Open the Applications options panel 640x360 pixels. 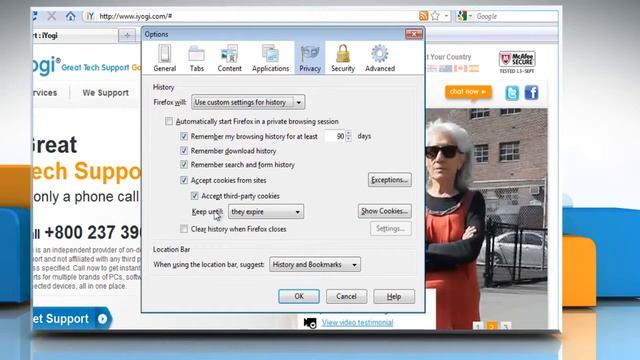[x=270, y=58]
